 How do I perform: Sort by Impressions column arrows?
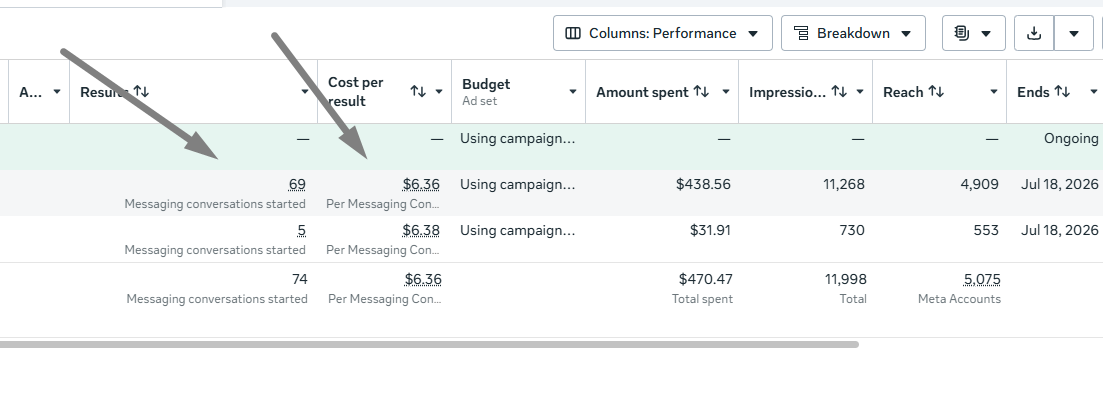[x=839, y=92]
